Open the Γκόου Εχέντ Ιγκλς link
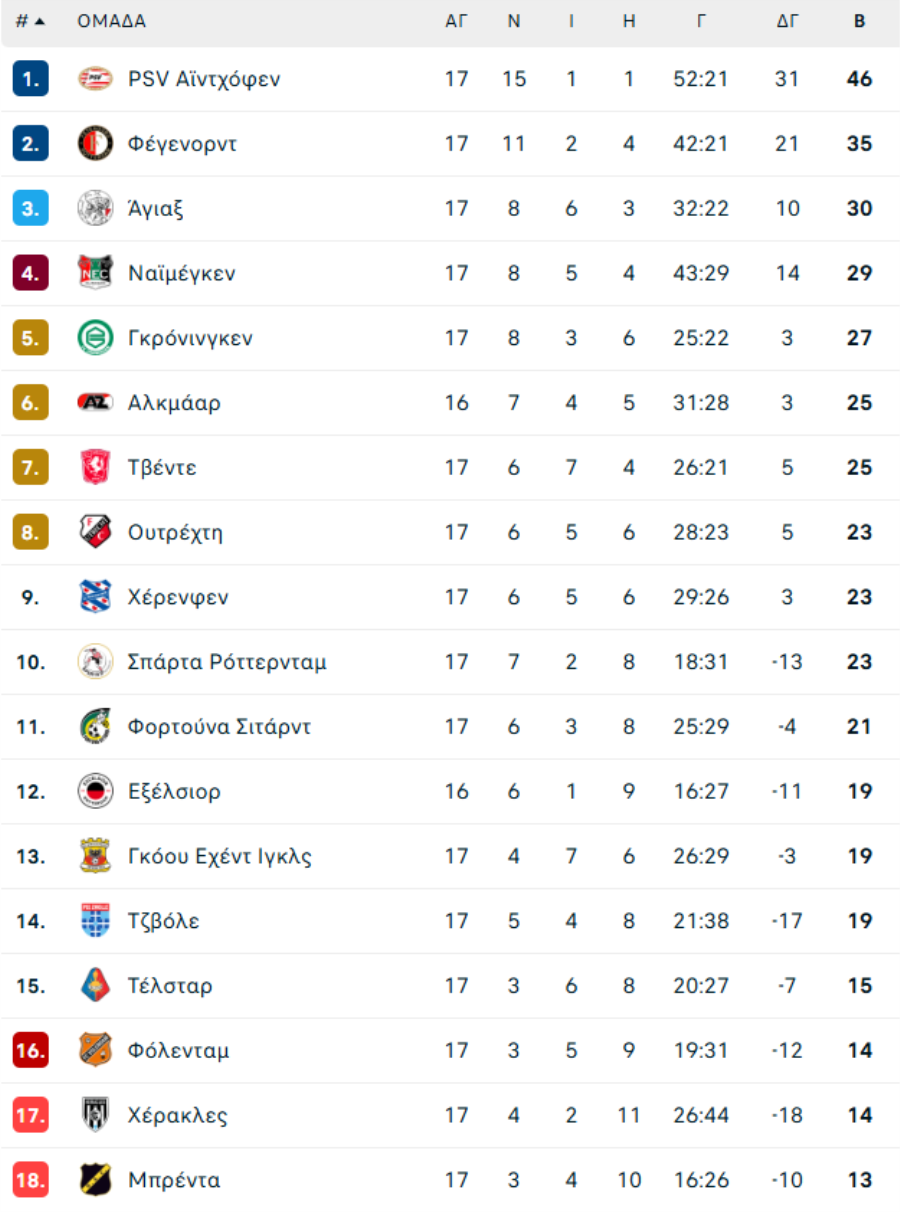900x1212 pixels. [220, 856]
